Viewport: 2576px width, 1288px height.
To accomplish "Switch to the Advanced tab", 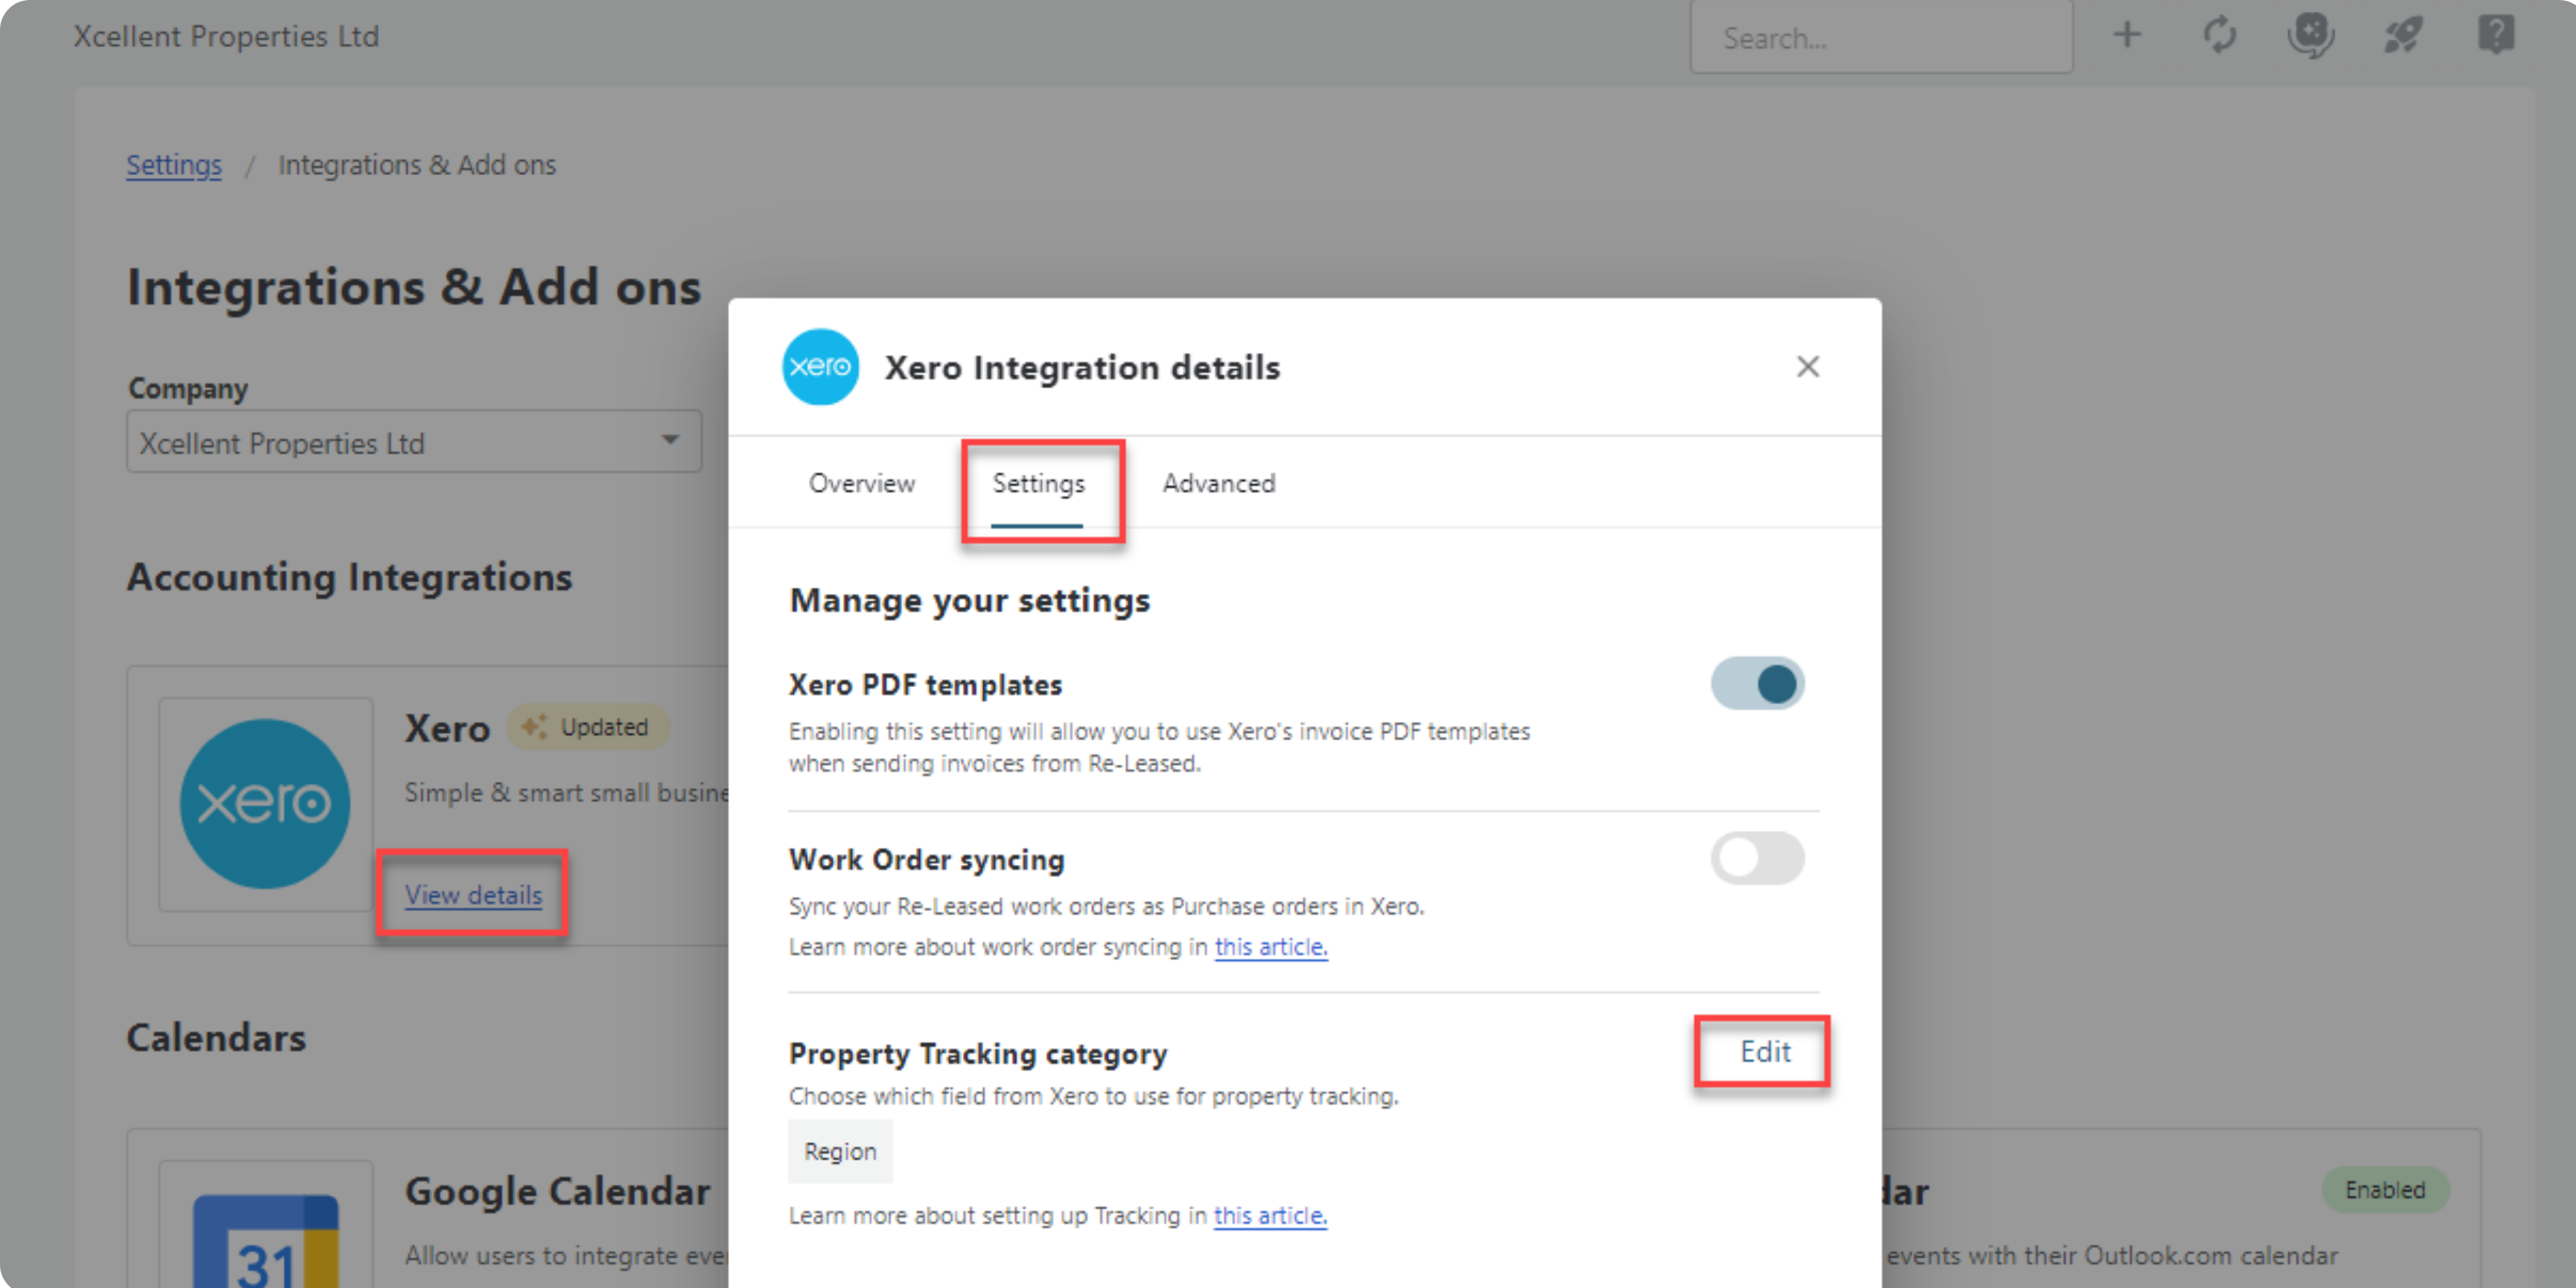I will (x=1218, y=484).
